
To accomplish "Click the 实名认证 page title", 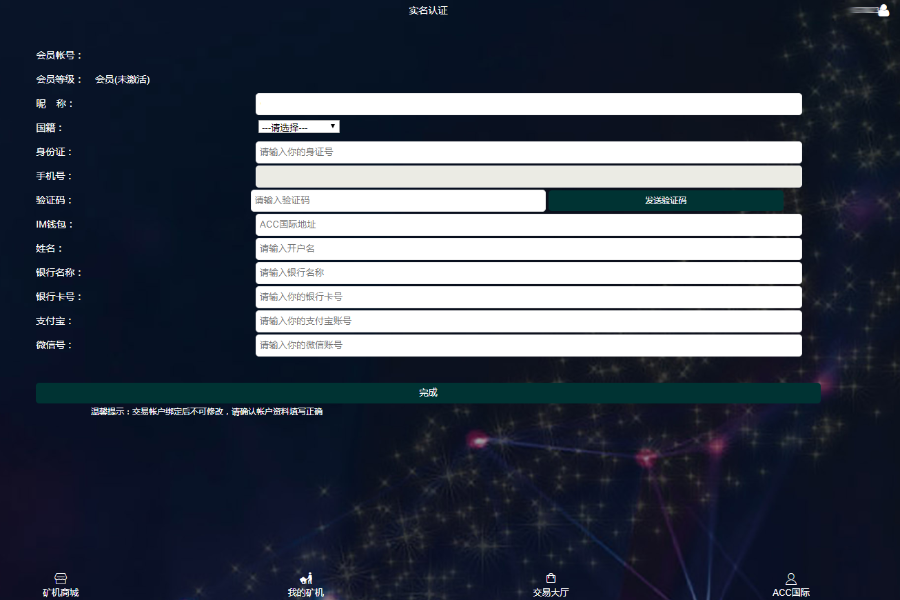I will [x=428, y=10].
